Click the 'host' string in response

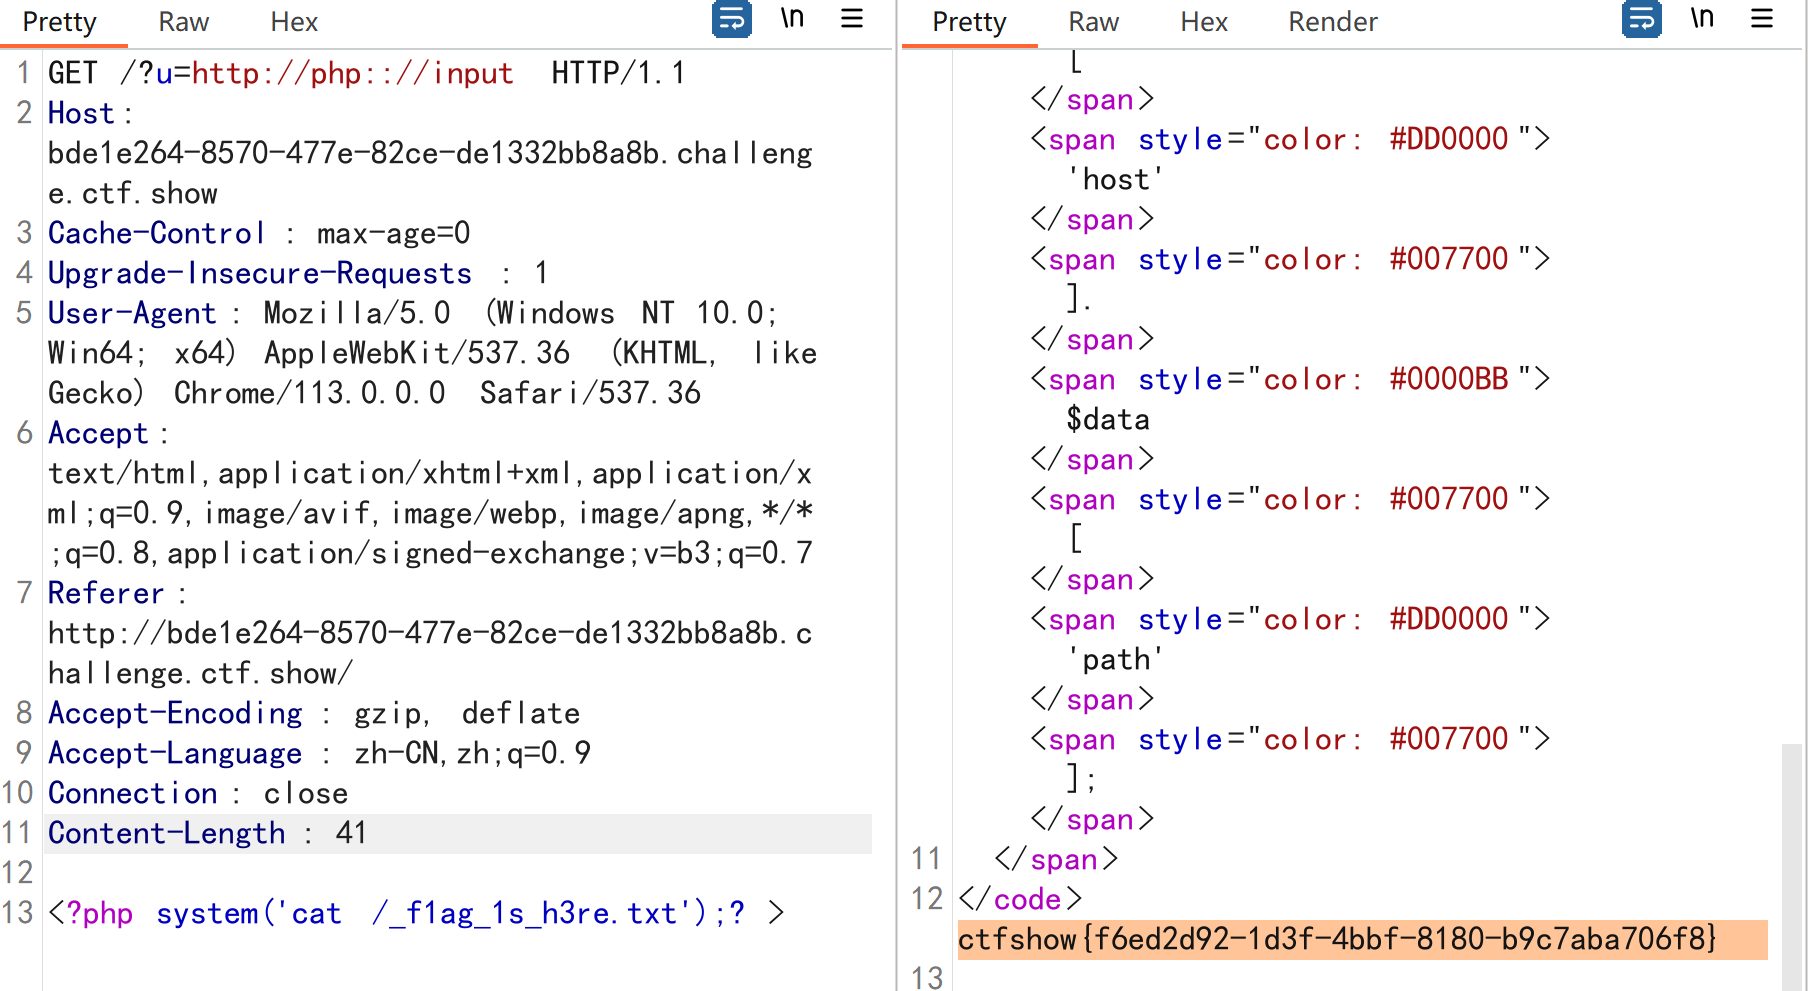(1115, 180)
